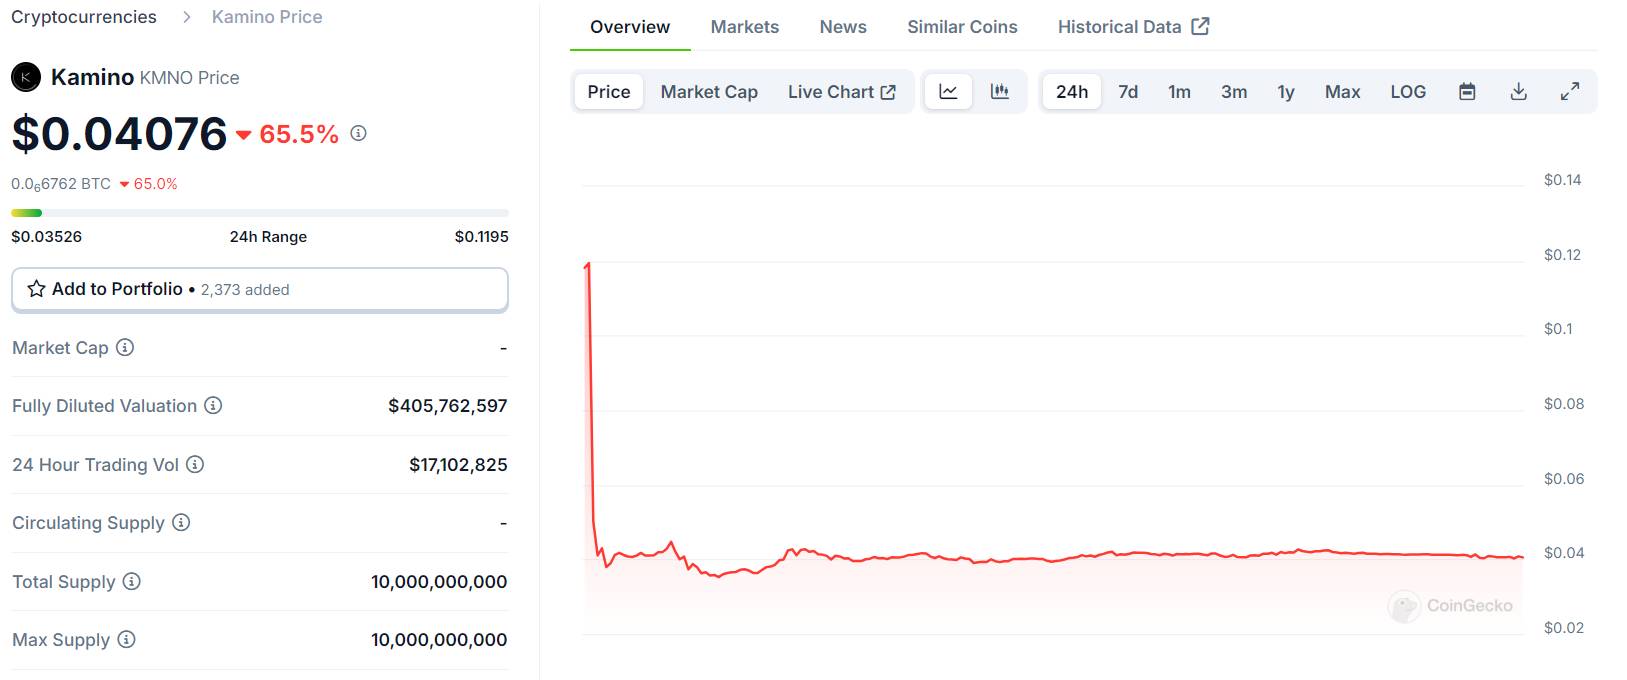
Task: Open the calendar date range picker
Action: point(1467,92)
